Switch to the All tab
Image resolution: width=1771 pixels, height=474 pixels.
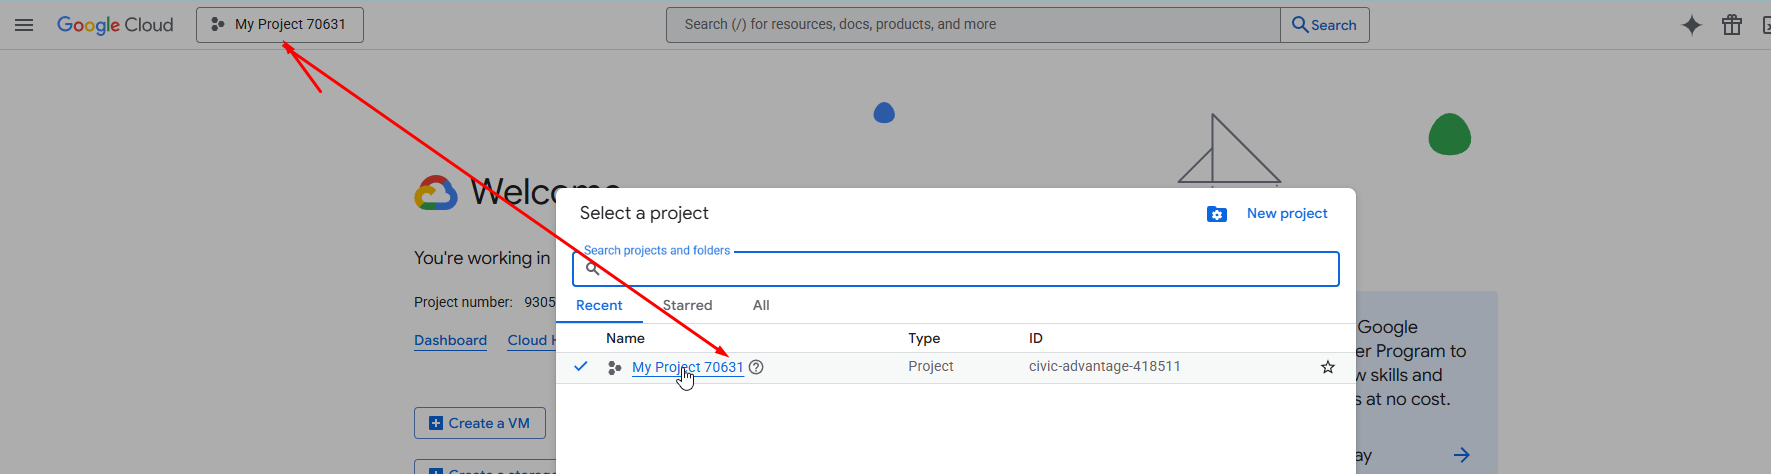[761, 305]
